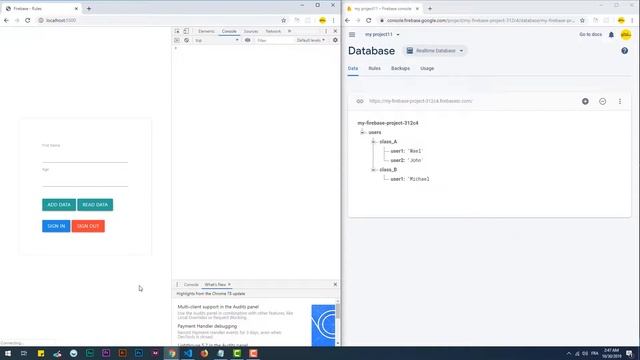Viewport: 640px width, 360px height.
Task: Open console settings gear icon
Action: coord(335,40)
